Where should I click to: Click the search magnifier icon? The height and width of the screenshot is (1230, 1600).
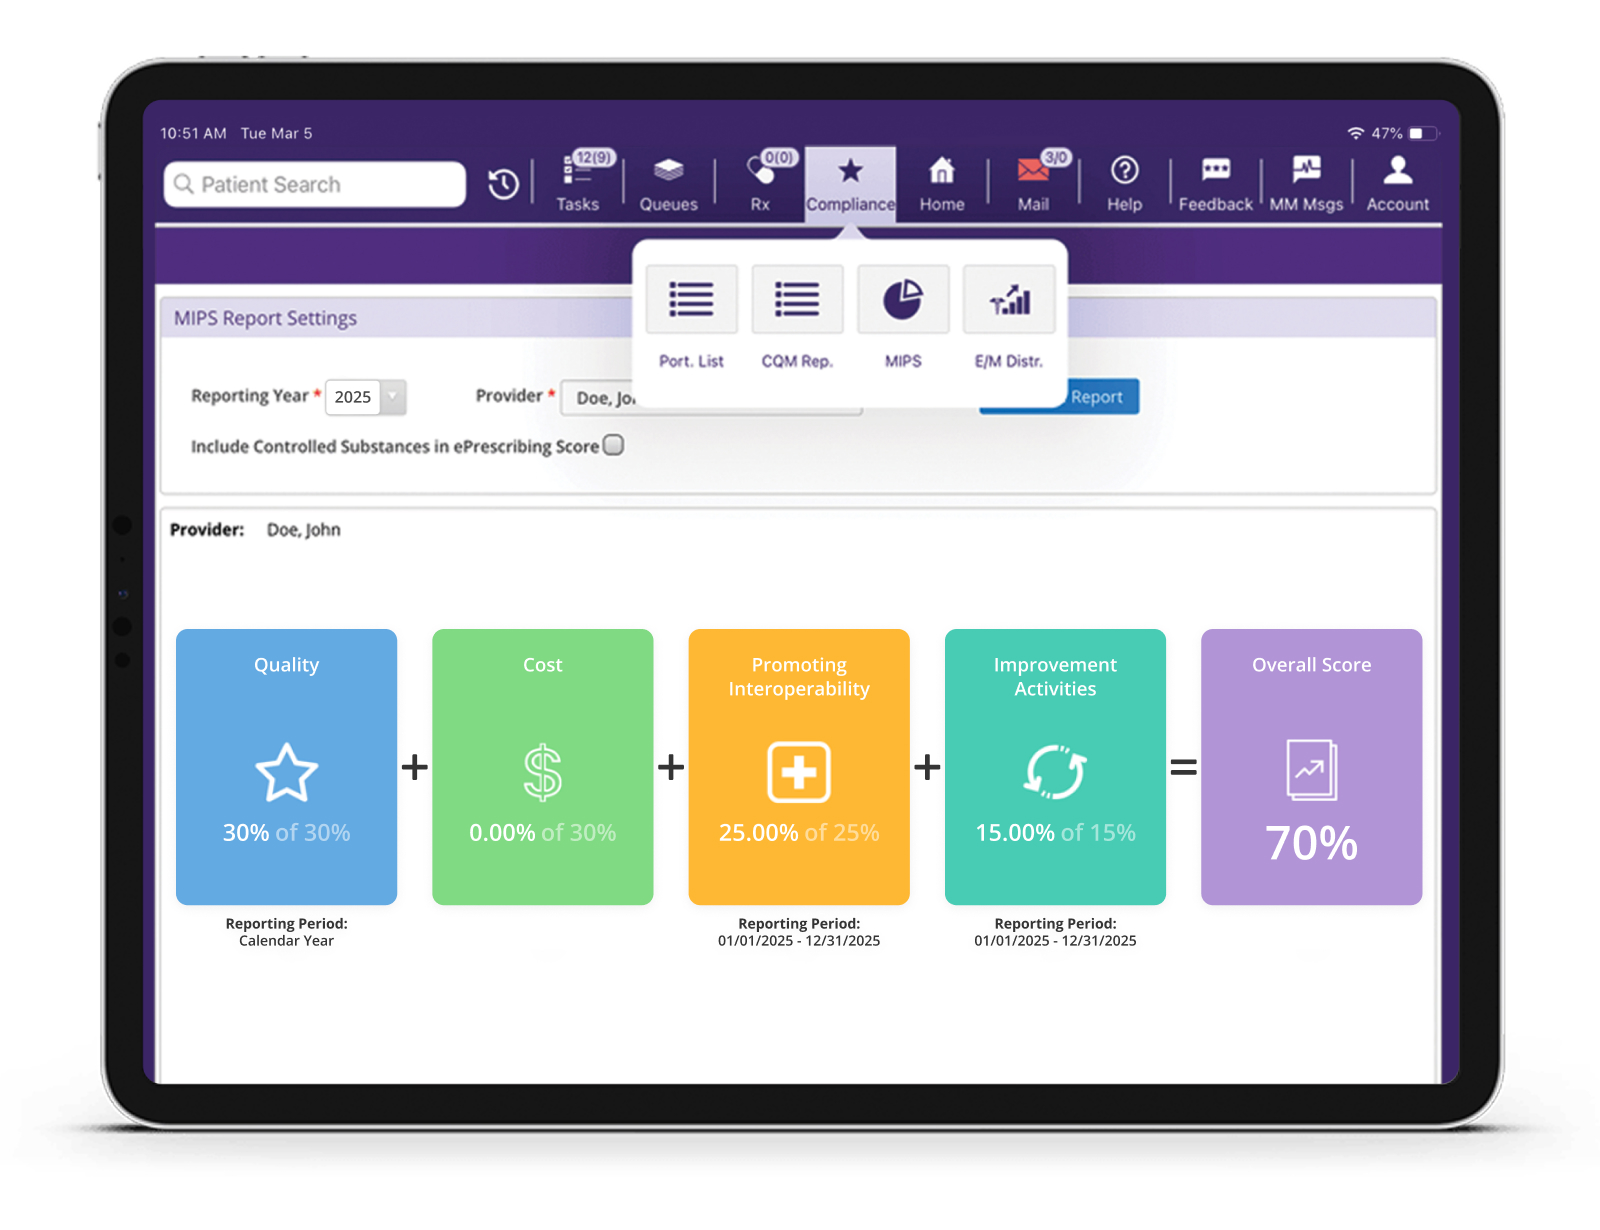184,184
